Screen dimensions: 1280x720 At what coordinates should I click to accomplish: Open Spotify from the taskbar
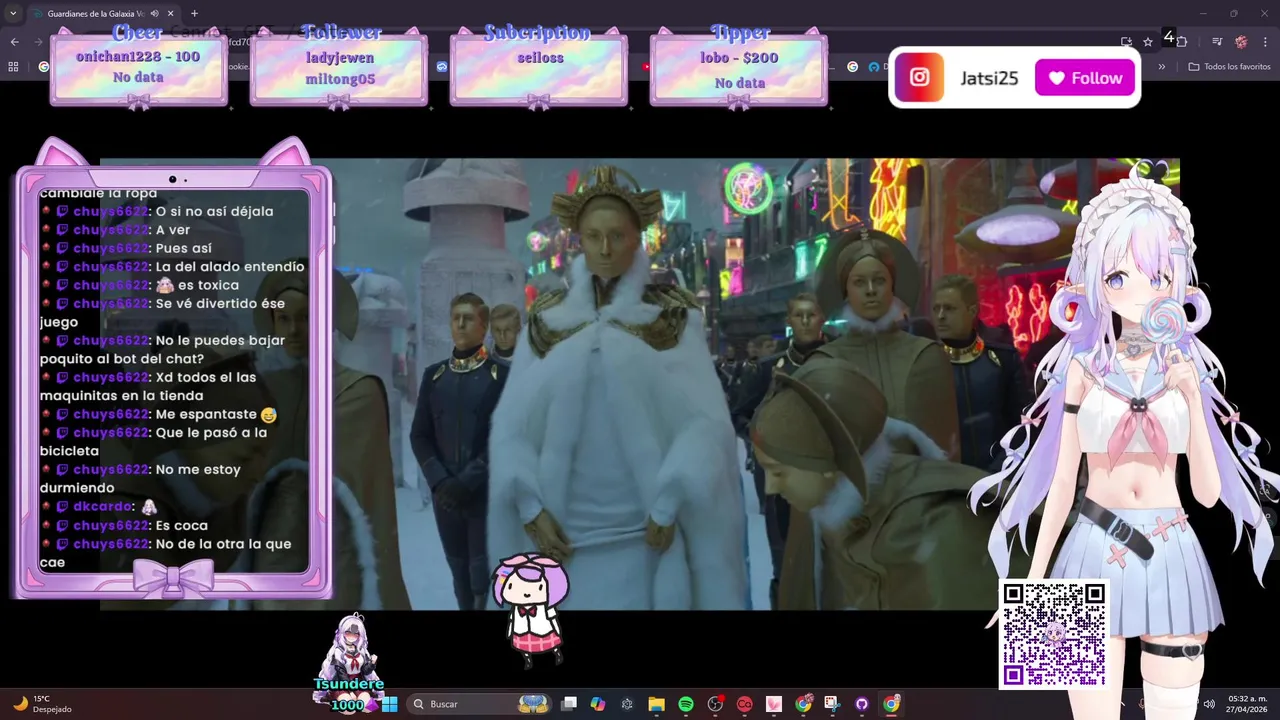point(686,704)
